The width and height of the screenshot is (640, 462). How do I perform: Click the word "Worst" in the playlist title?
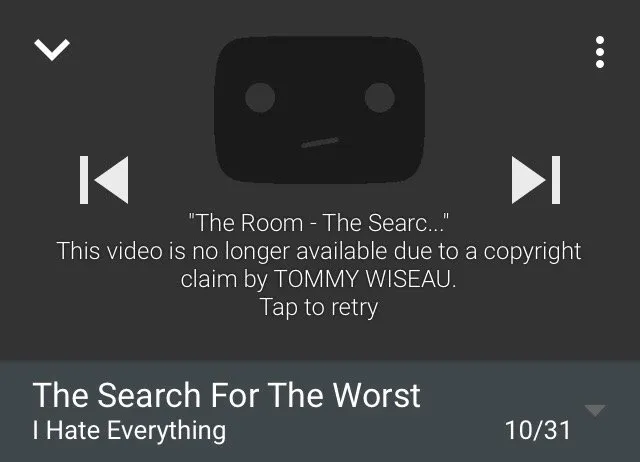pyautogui.click(x=376, y=395)
